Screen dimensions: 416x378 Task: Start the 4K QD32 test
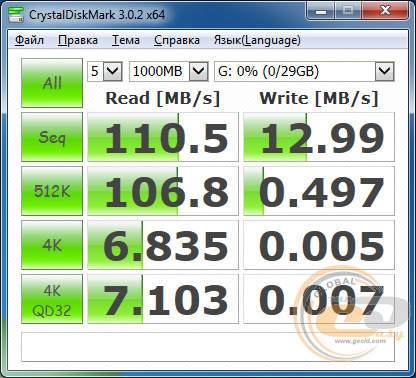pyautogui.click(x=52, y=299)
